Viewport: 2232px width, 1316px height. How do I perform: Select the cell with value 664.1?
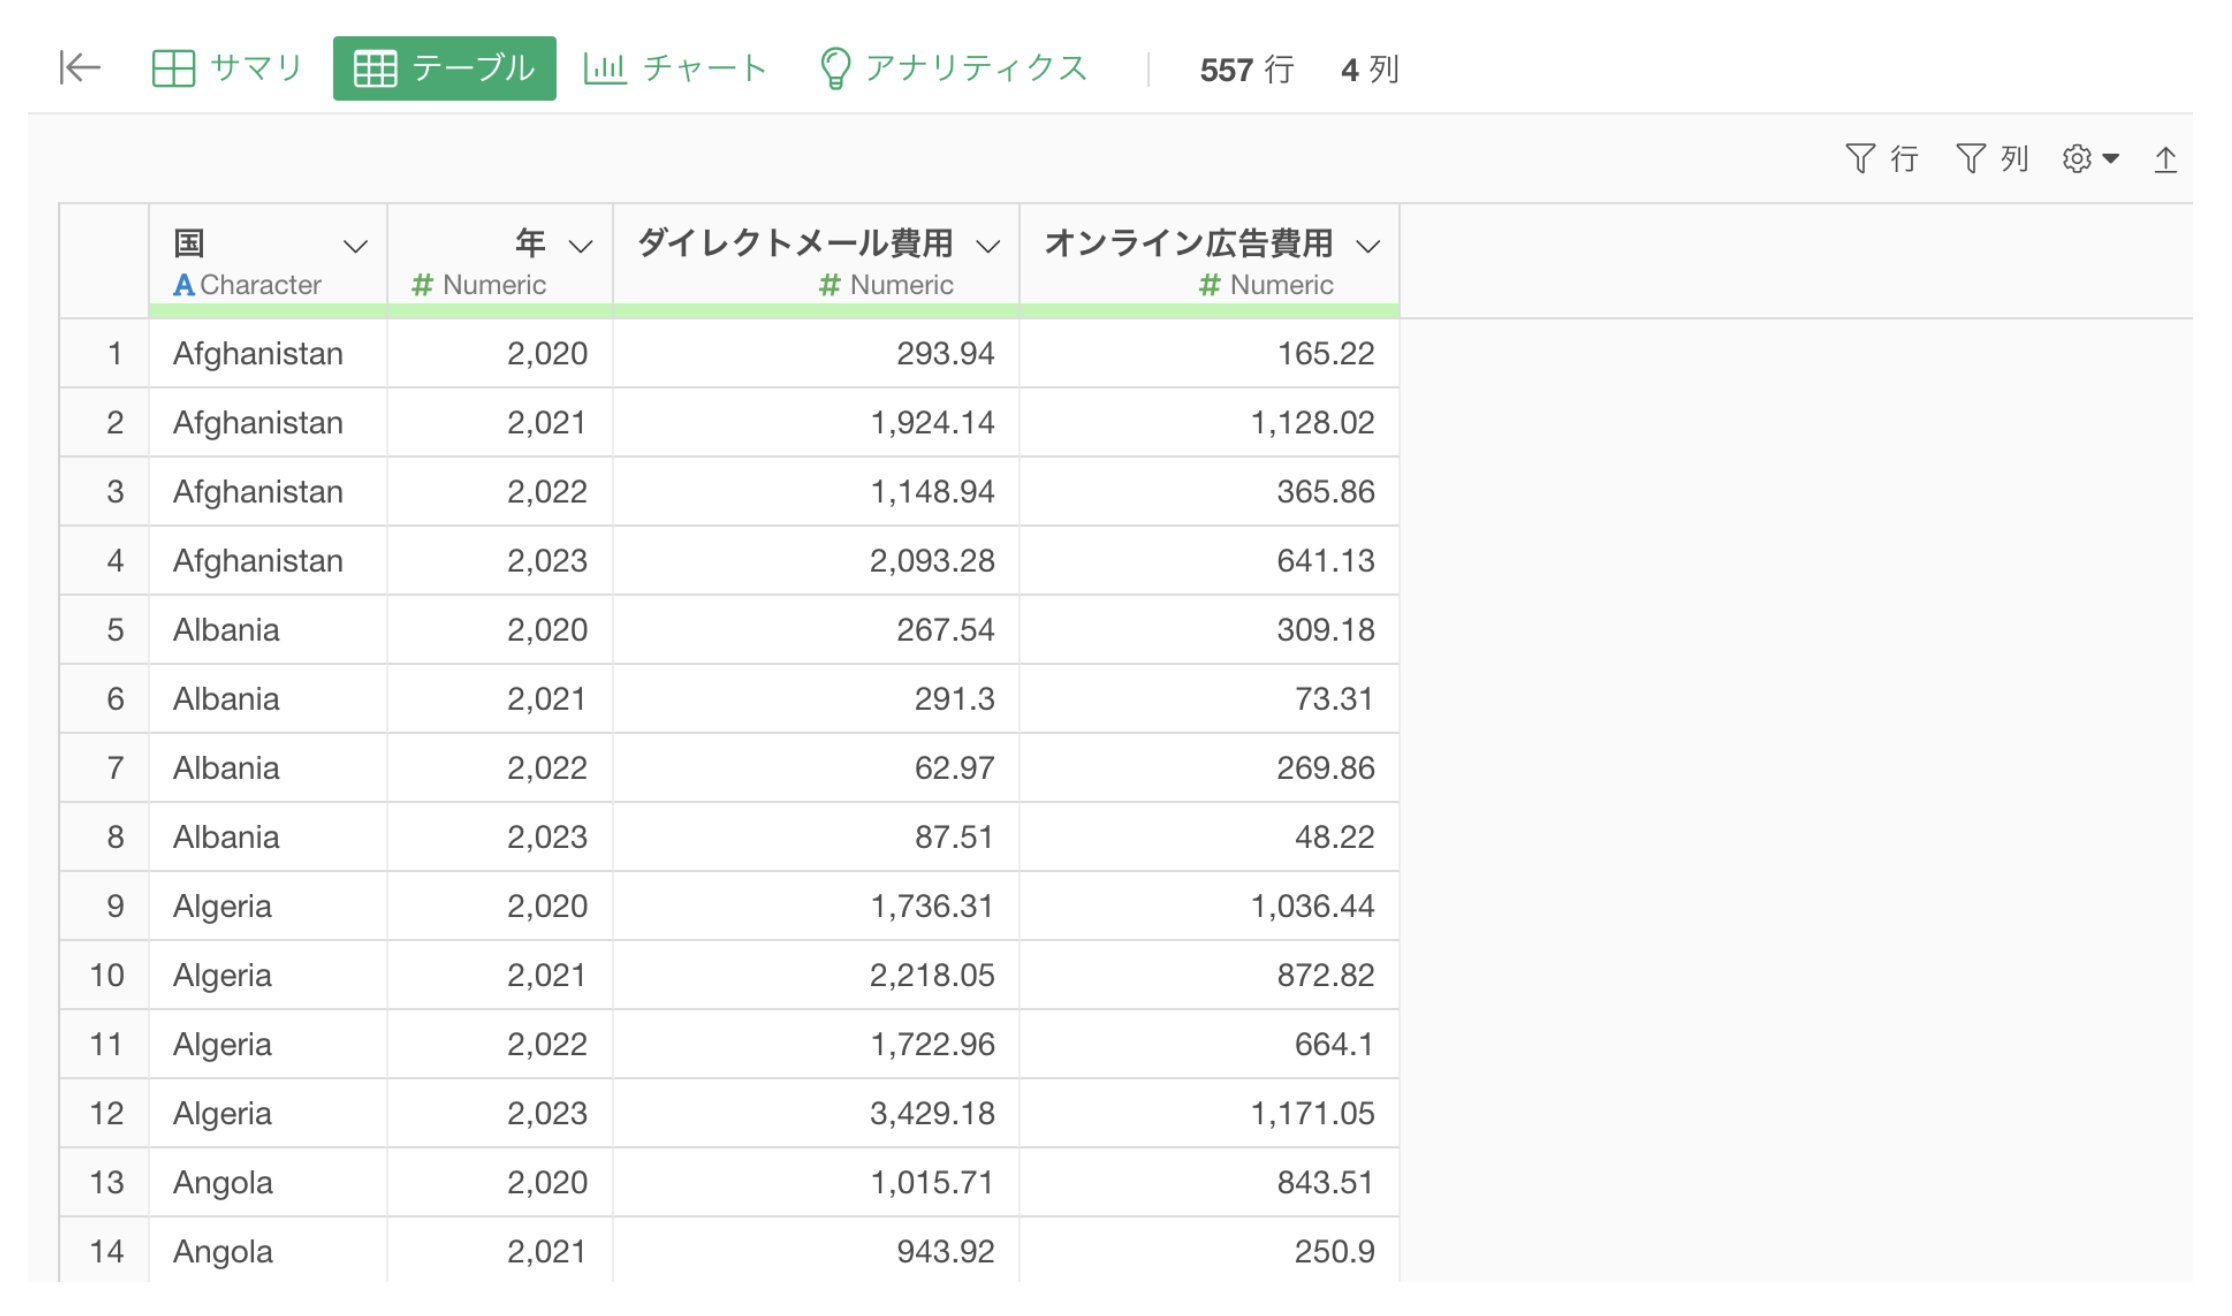(1209, 1043)
